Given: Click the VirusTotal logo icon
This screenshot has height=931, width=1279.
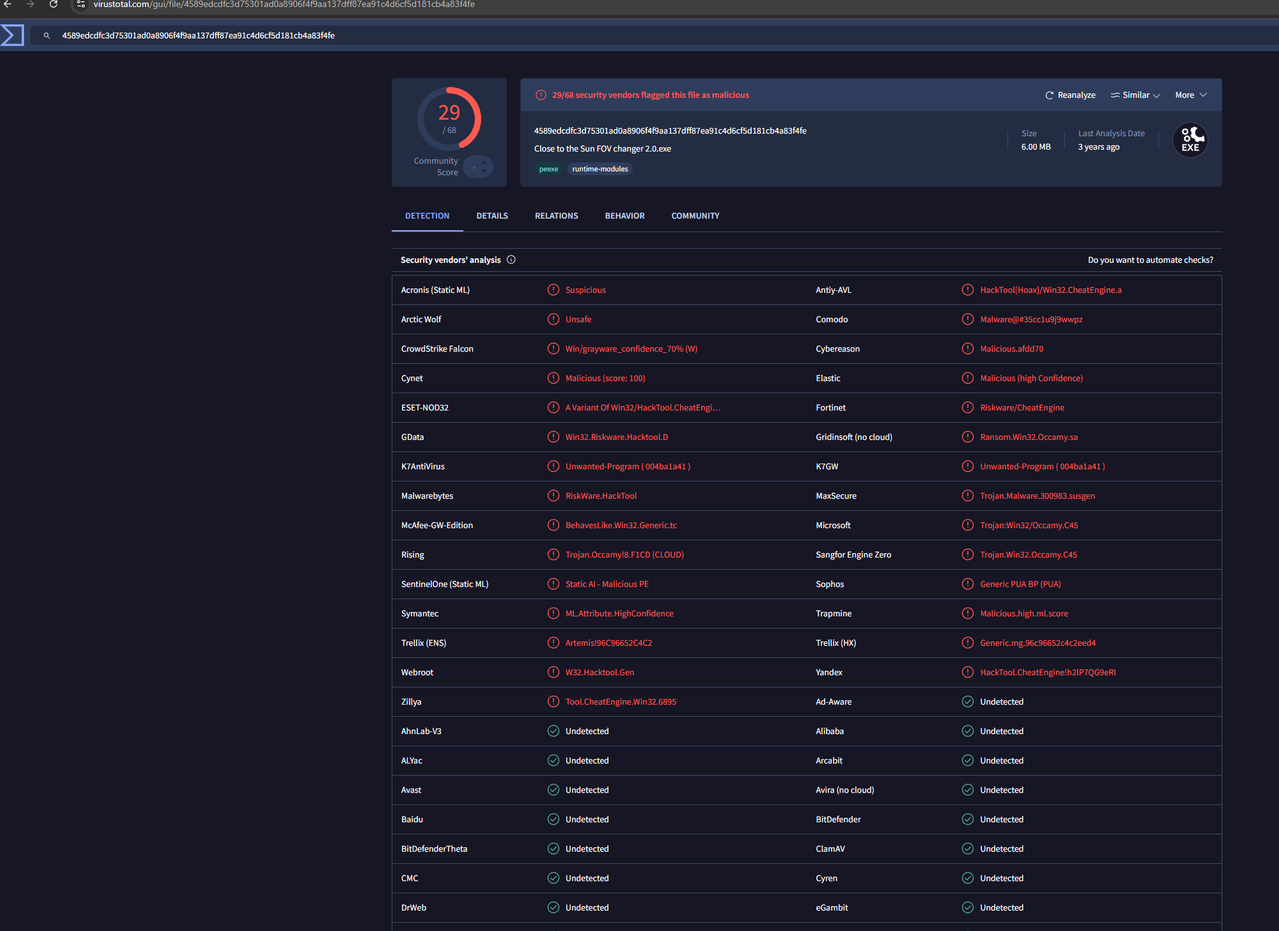Looking at the screenshot, I should click(12, 36).
